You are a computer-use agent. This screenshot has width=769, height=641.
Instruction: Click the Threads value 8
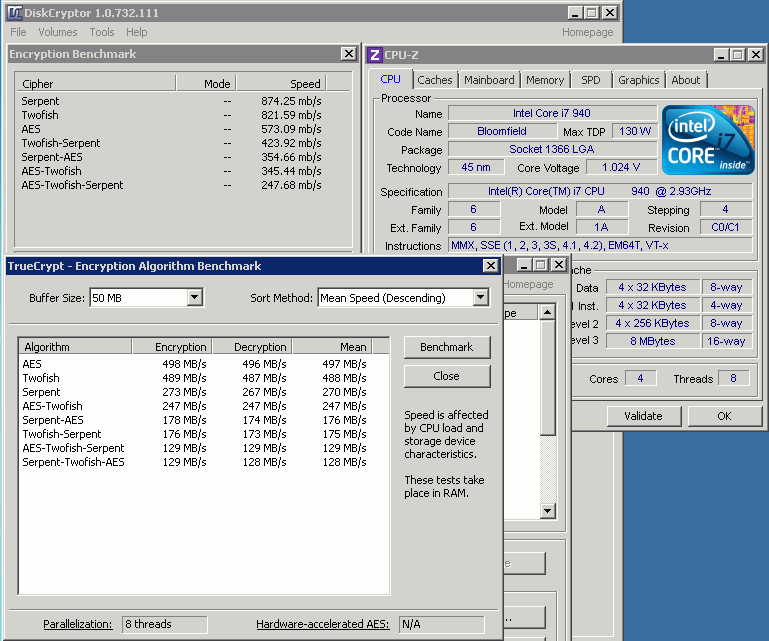[734, 378]
